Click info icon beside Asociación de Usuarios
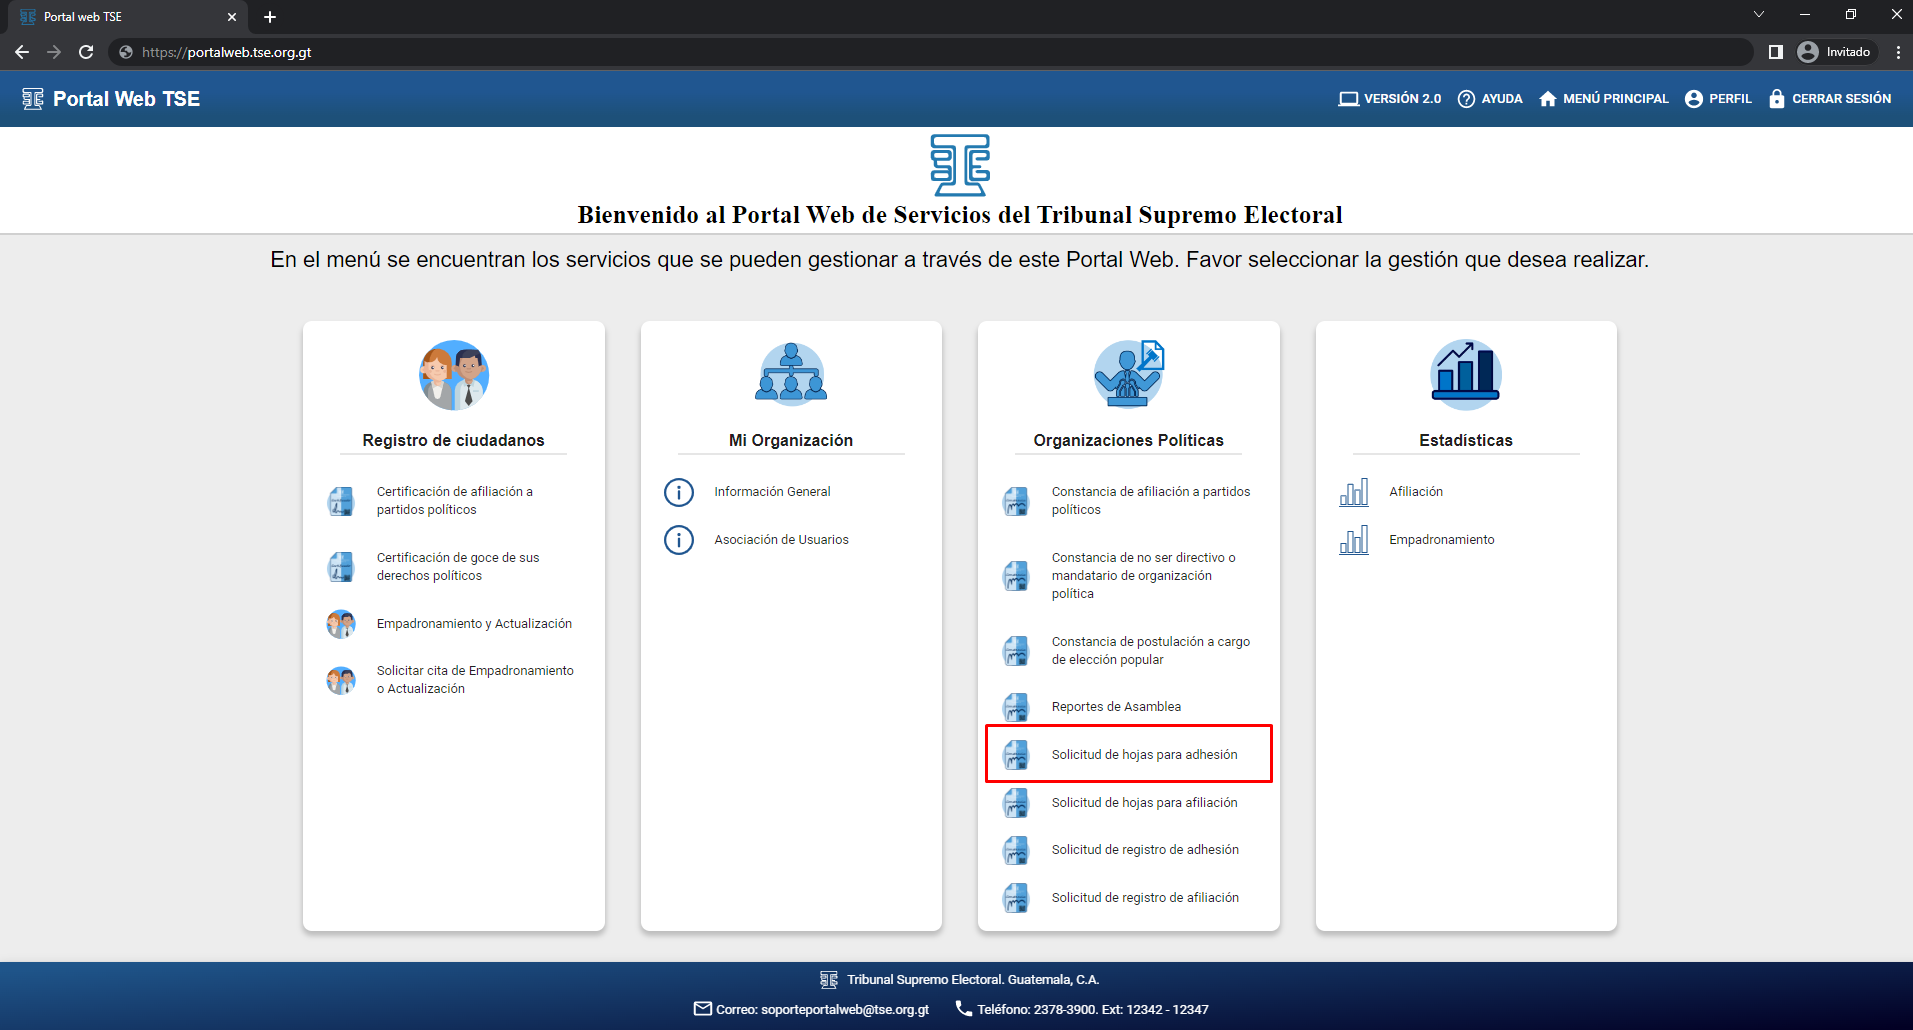The width and height of the screenshot is (1913, 1030). pyautogui.click(x=679, y=540)
